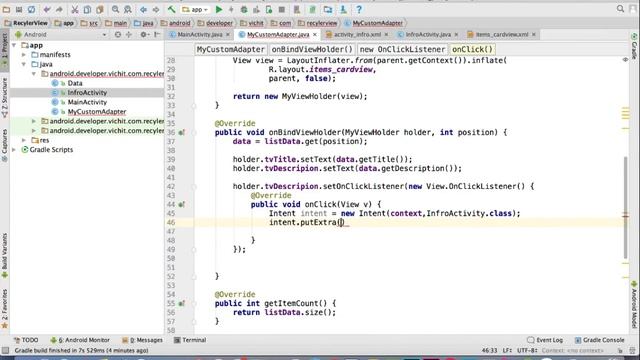Navigate forward with the right arrow icon
This screenshot has width=640, height=360.
(x=156, y=9)
